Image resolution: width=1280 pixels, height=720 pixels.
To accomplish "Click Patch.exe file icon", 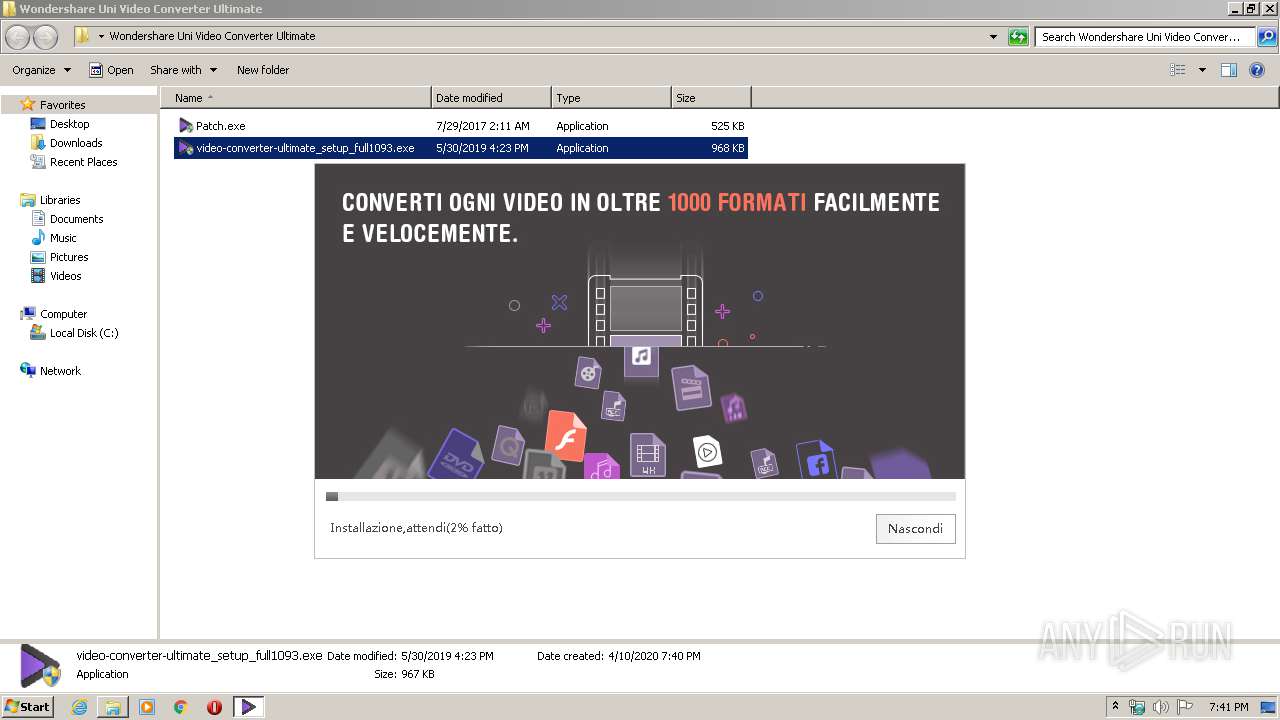I will tap(186, 126).
